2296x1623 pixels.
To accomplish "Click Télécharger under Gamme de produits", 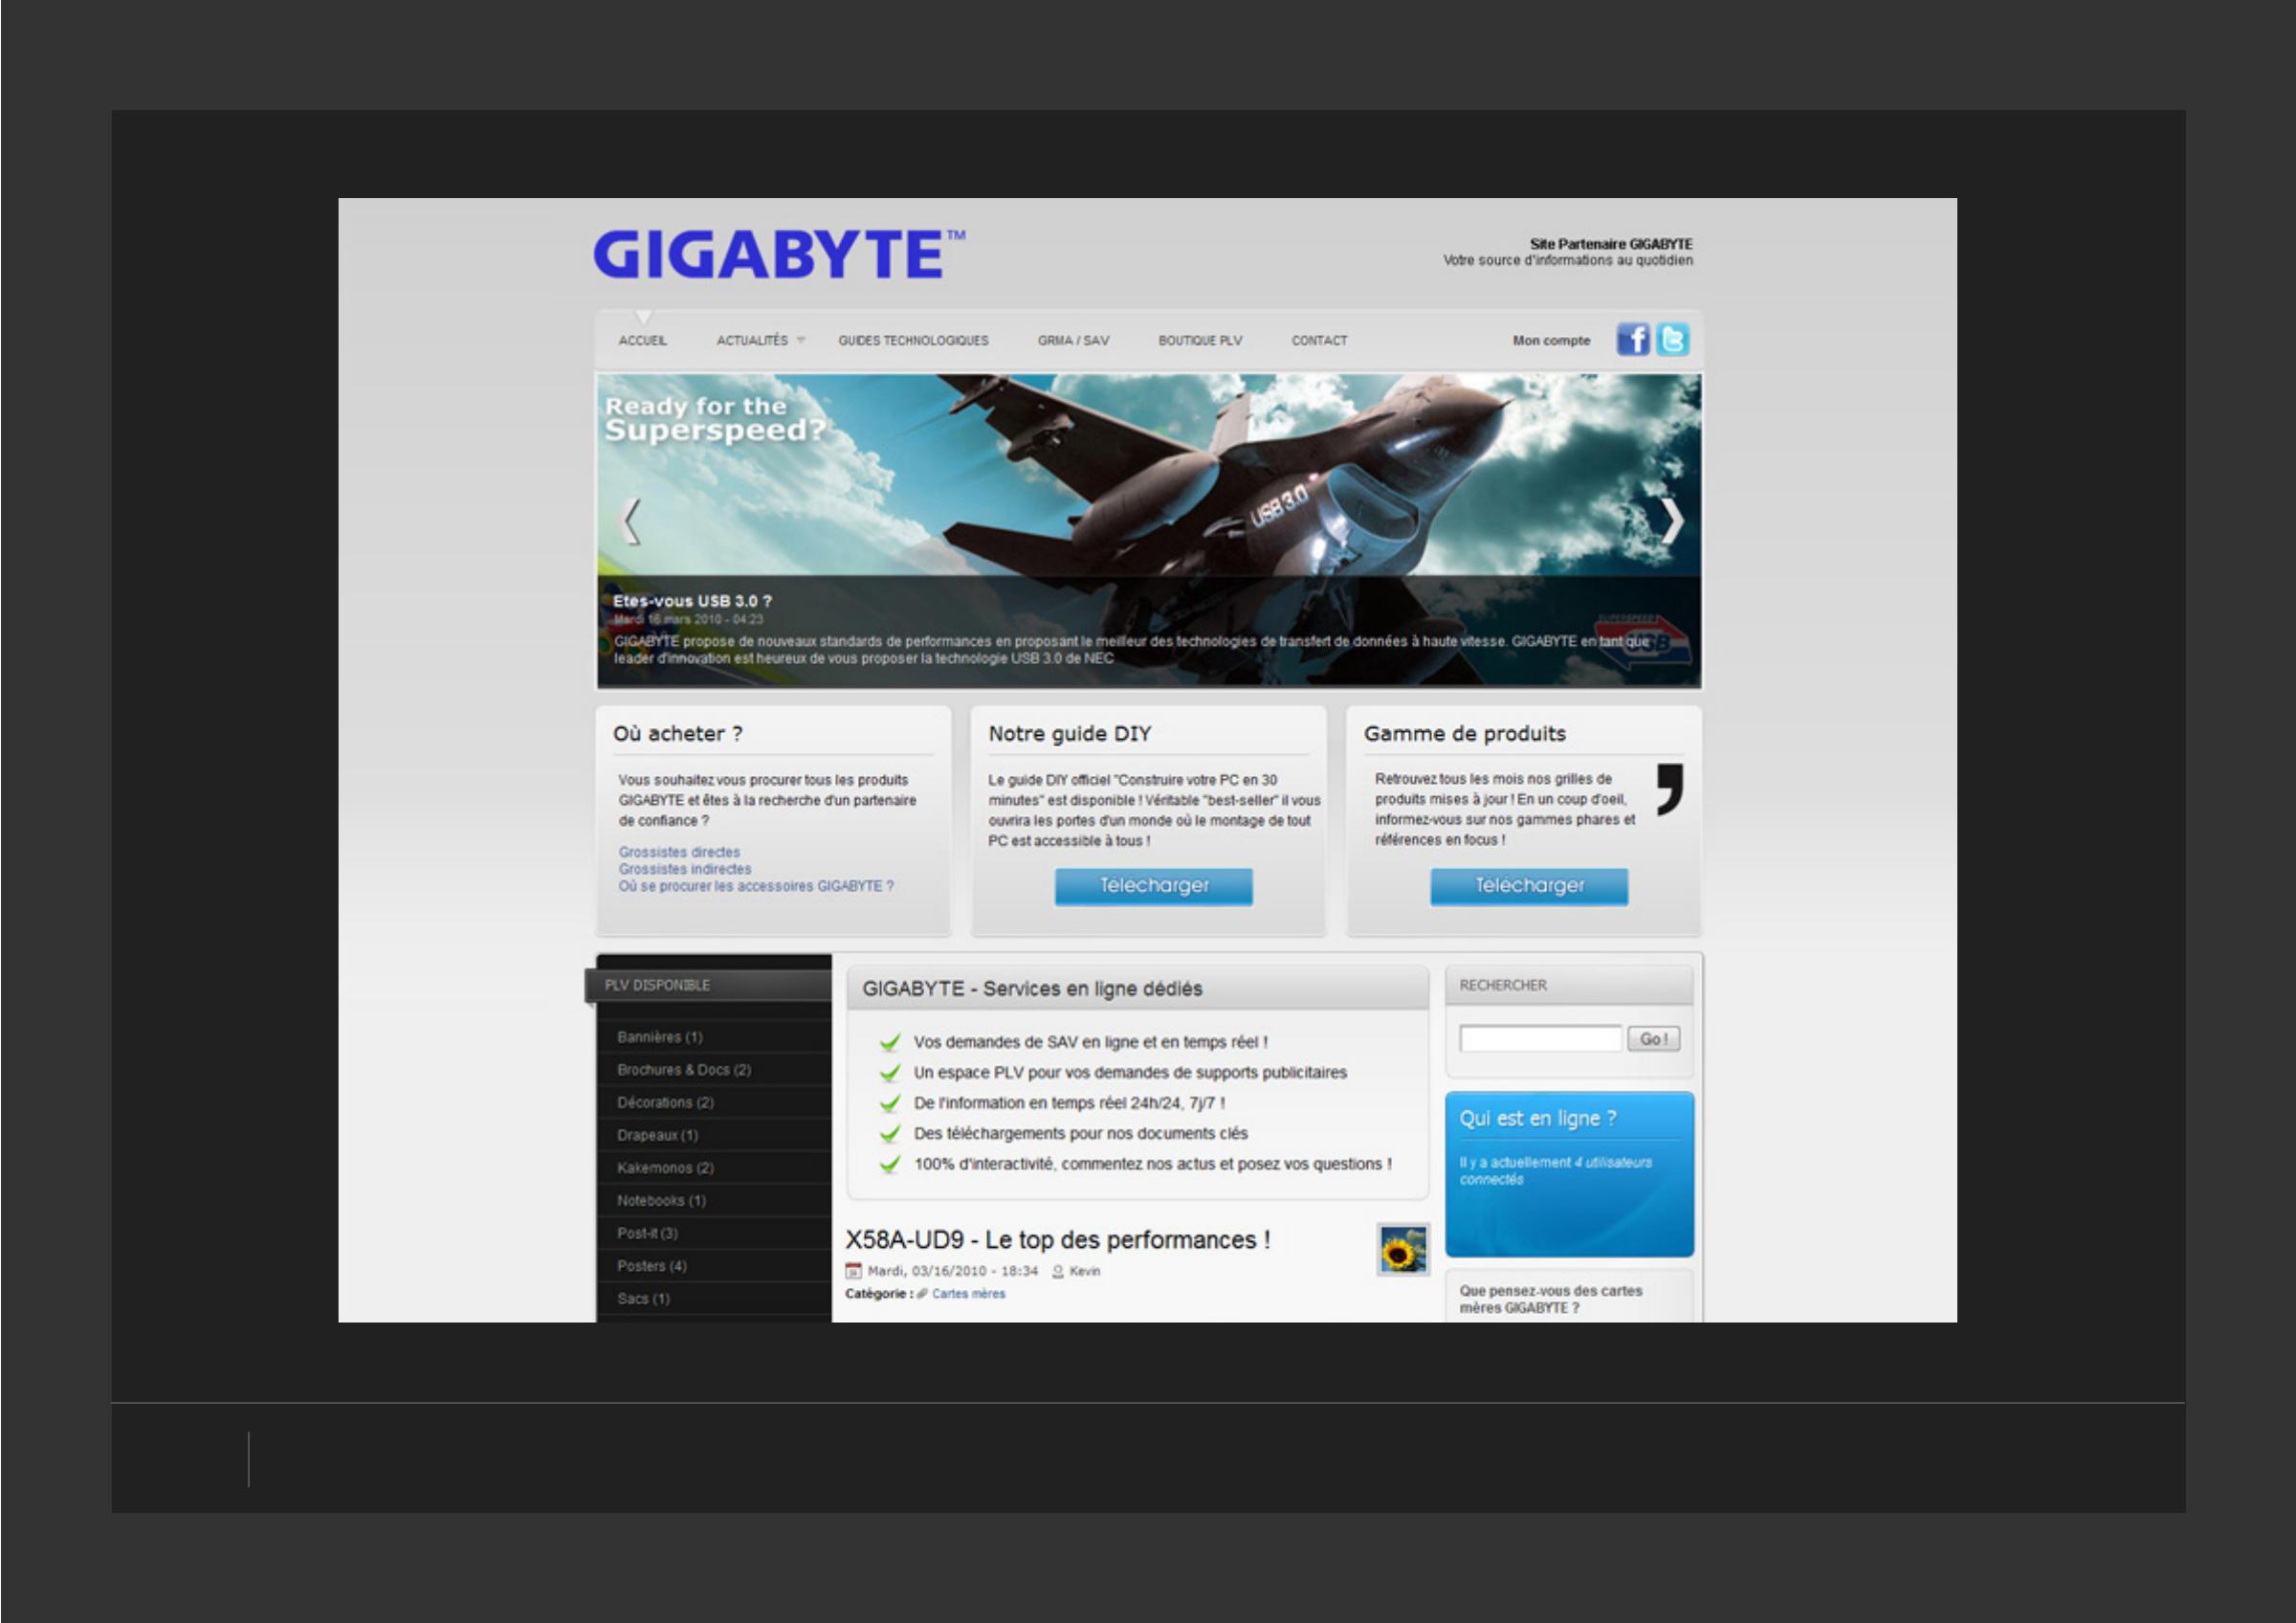I will (1529, 886).
